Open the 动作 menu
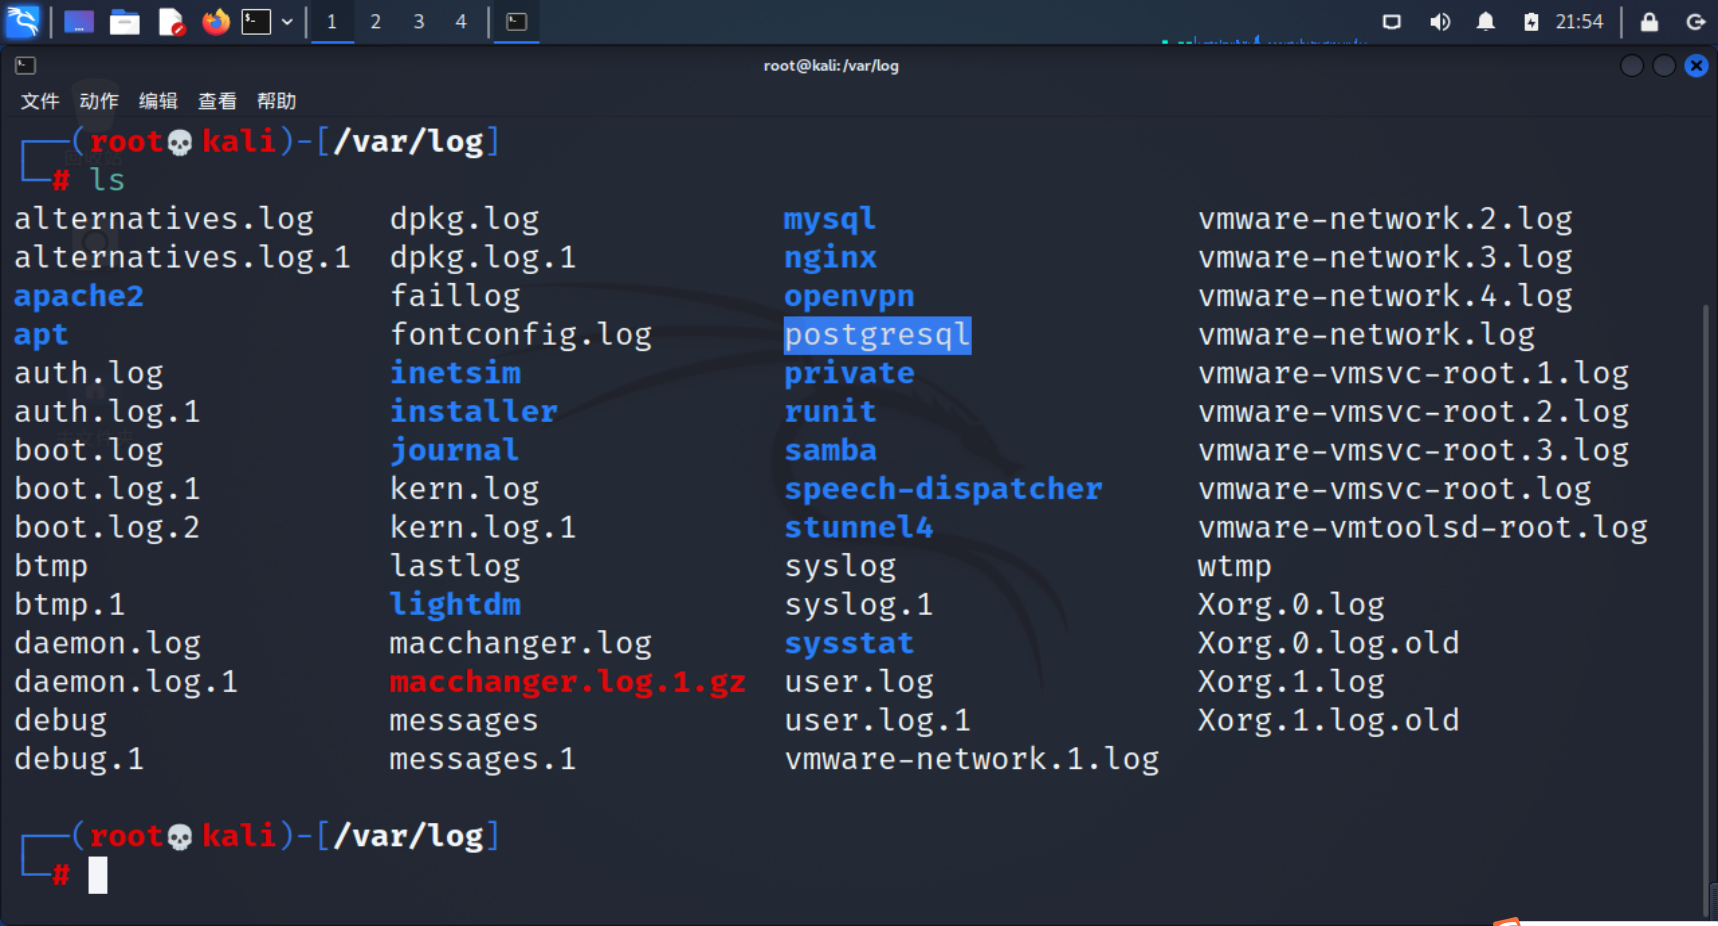The image size is (1718, 926). pyautogui.click(x=99, y=101)
